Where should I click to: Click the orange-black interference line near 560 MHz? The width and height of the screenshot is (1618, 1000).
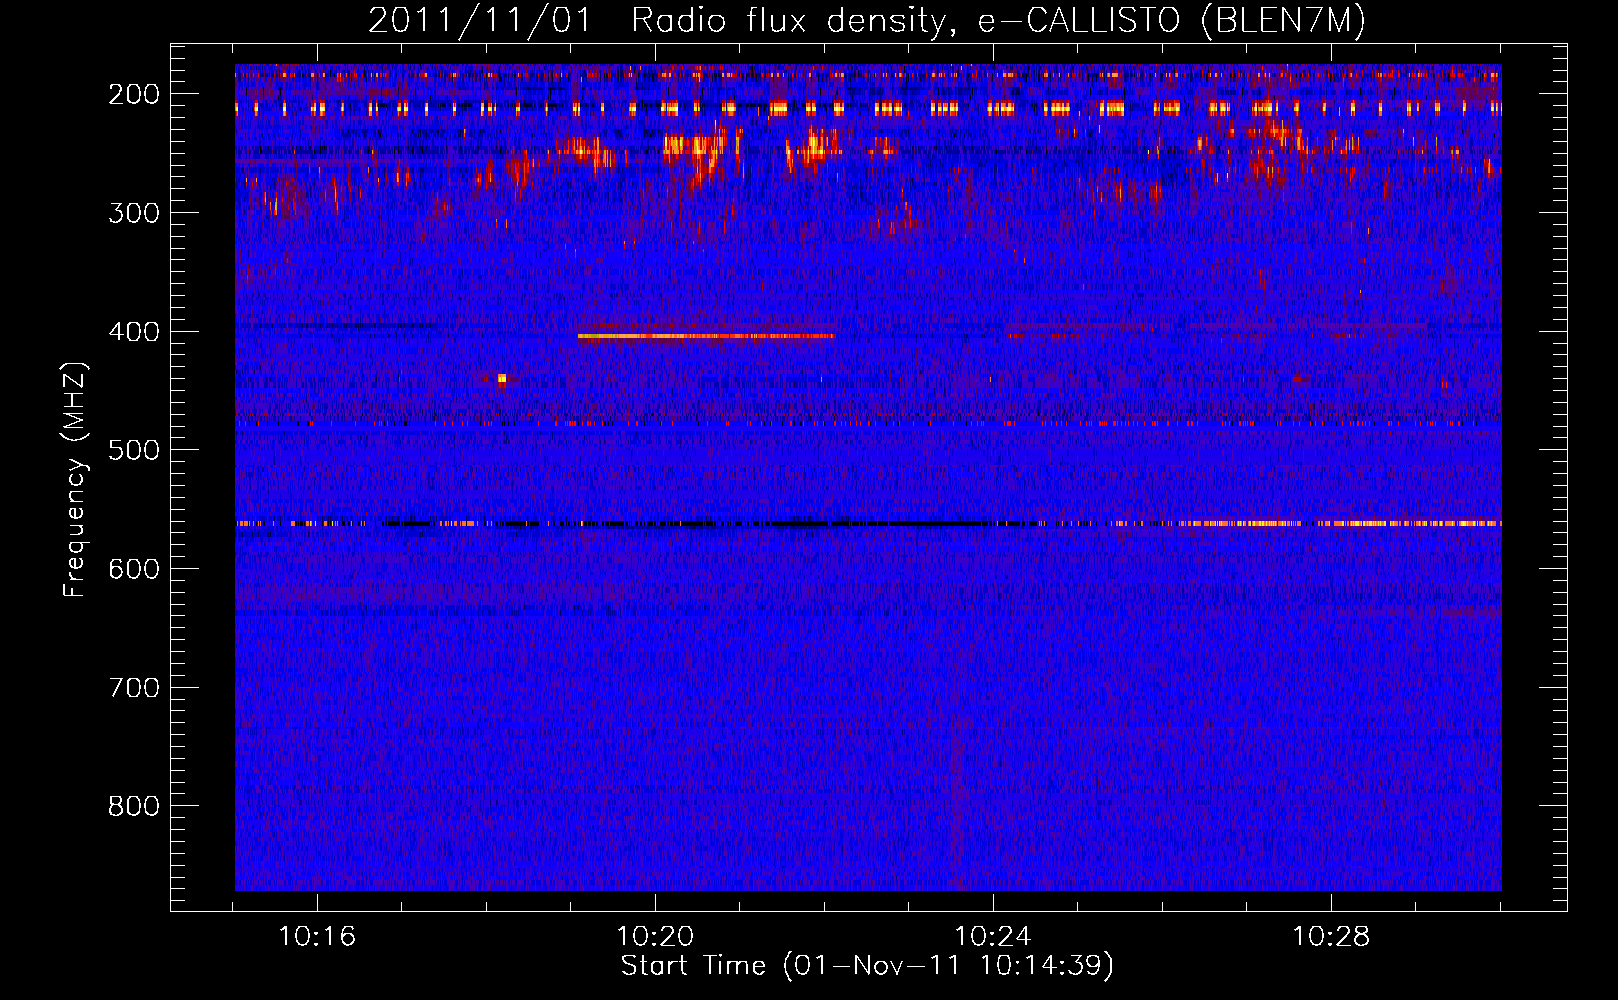click(x=868, y=523)
